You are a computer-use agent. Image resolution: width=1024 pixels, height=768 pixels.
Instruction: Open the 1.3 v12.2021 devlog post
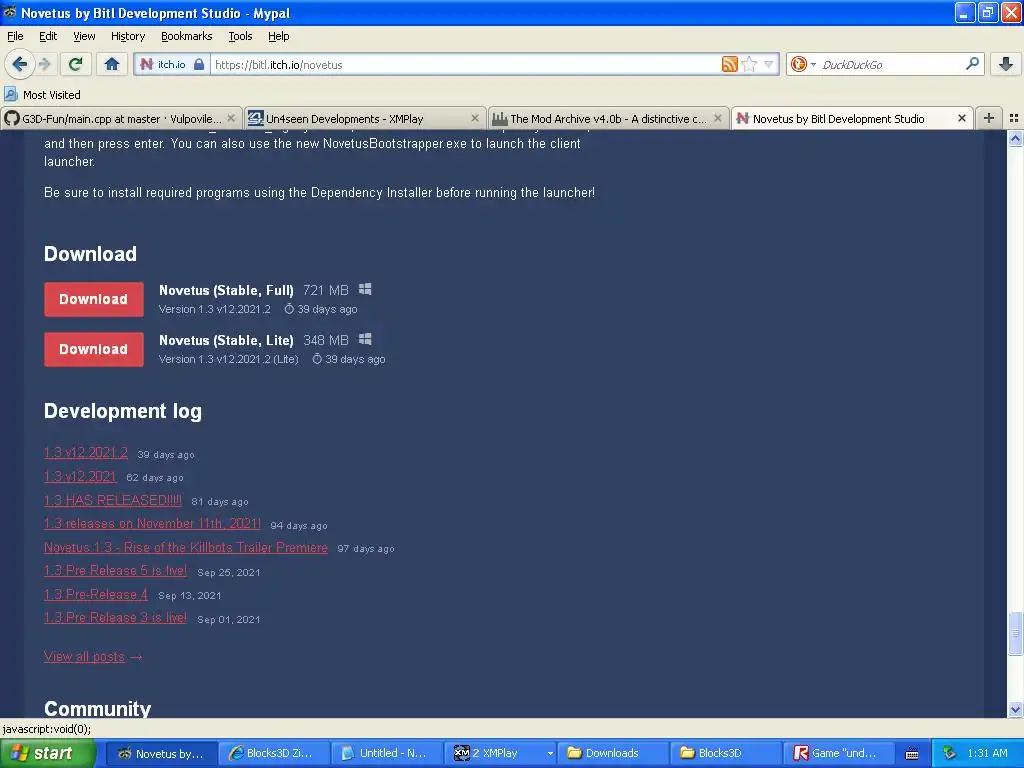[80, 476]
